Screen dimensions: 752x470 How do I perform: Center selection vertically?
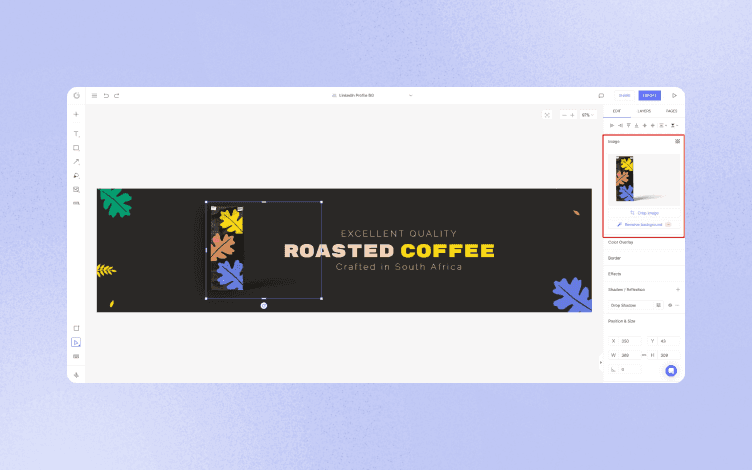[x=653, y=126]
